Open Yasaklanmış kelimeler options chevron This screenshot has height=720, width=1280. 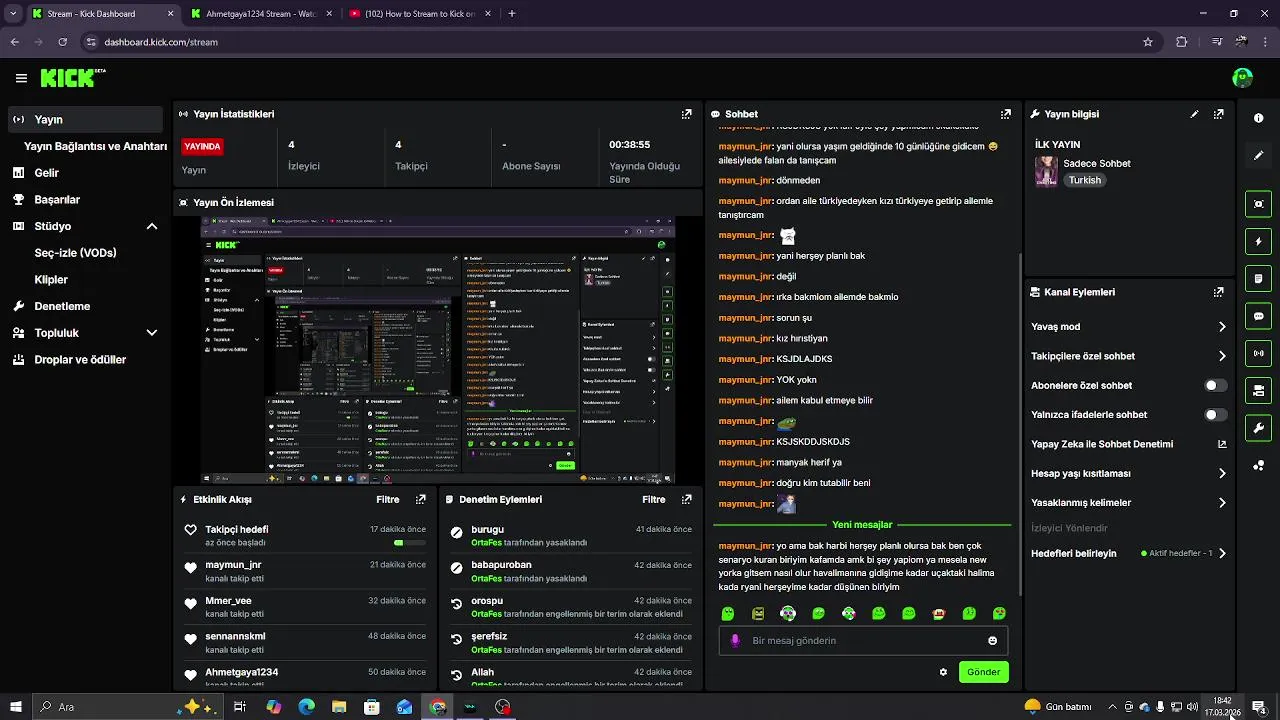[x=1222, y=503]
